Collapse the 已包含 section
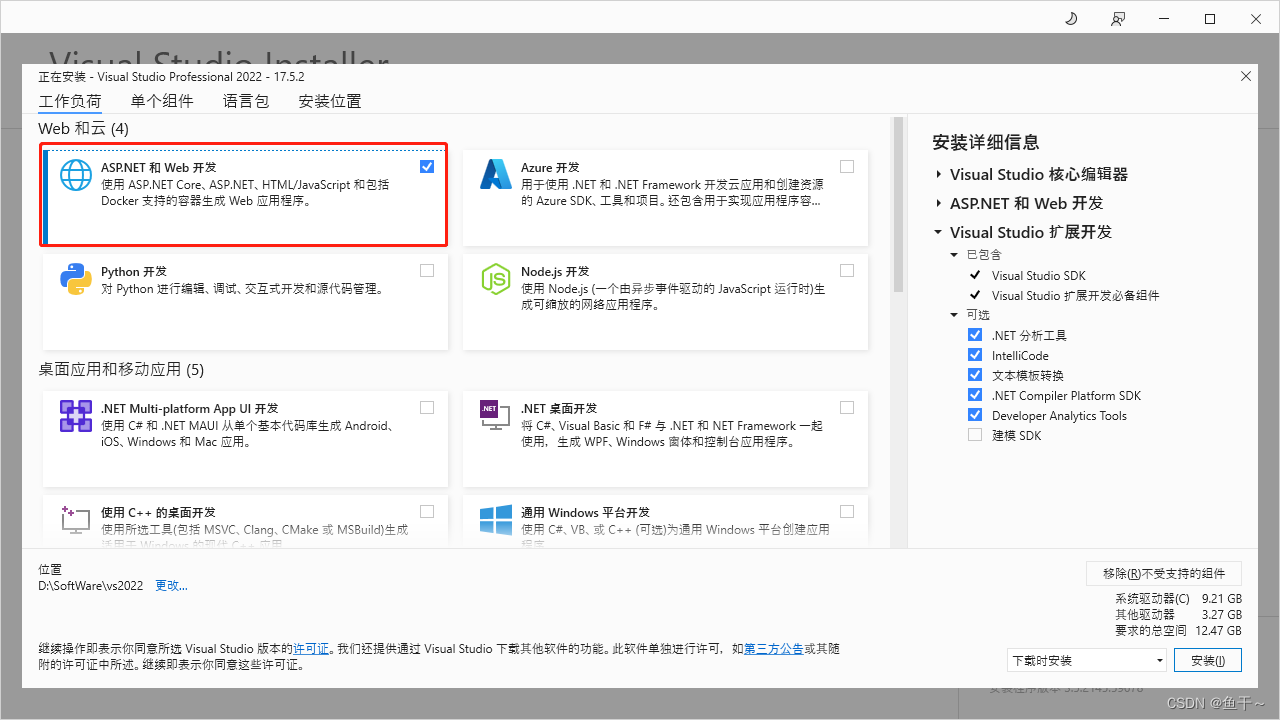The width and height of the screenshot is (1280, 720). click(955, 255)
